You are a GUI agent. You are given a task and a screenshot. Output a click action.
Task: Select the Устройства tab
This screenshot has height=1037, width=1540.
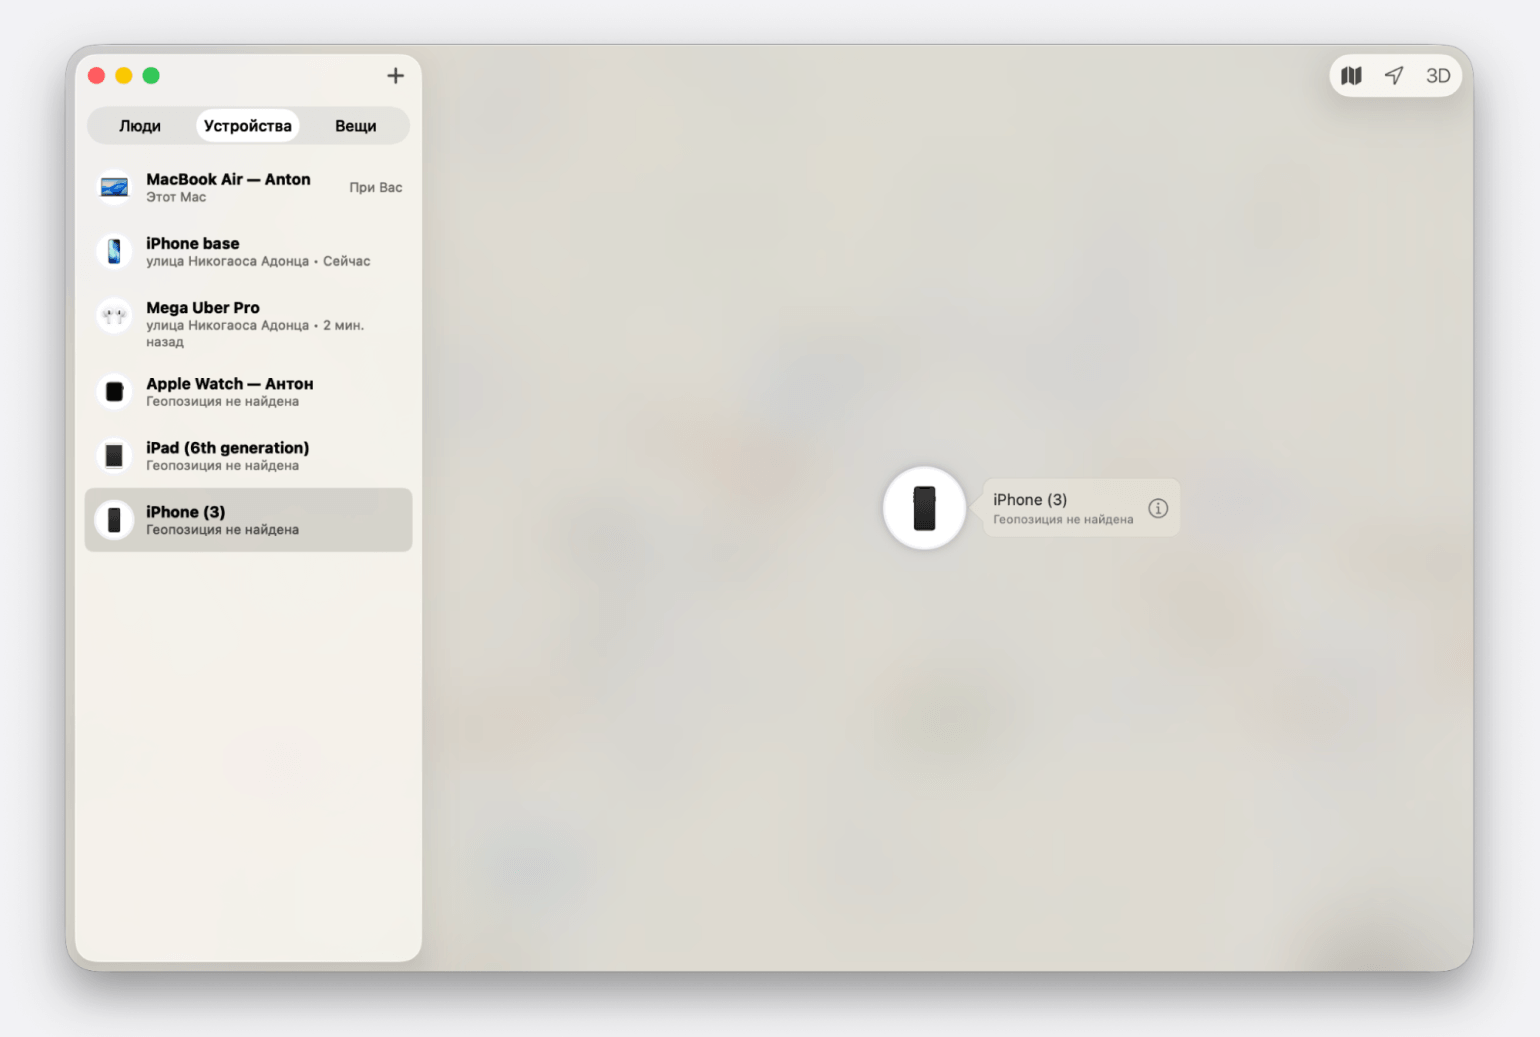click(247, 126)
